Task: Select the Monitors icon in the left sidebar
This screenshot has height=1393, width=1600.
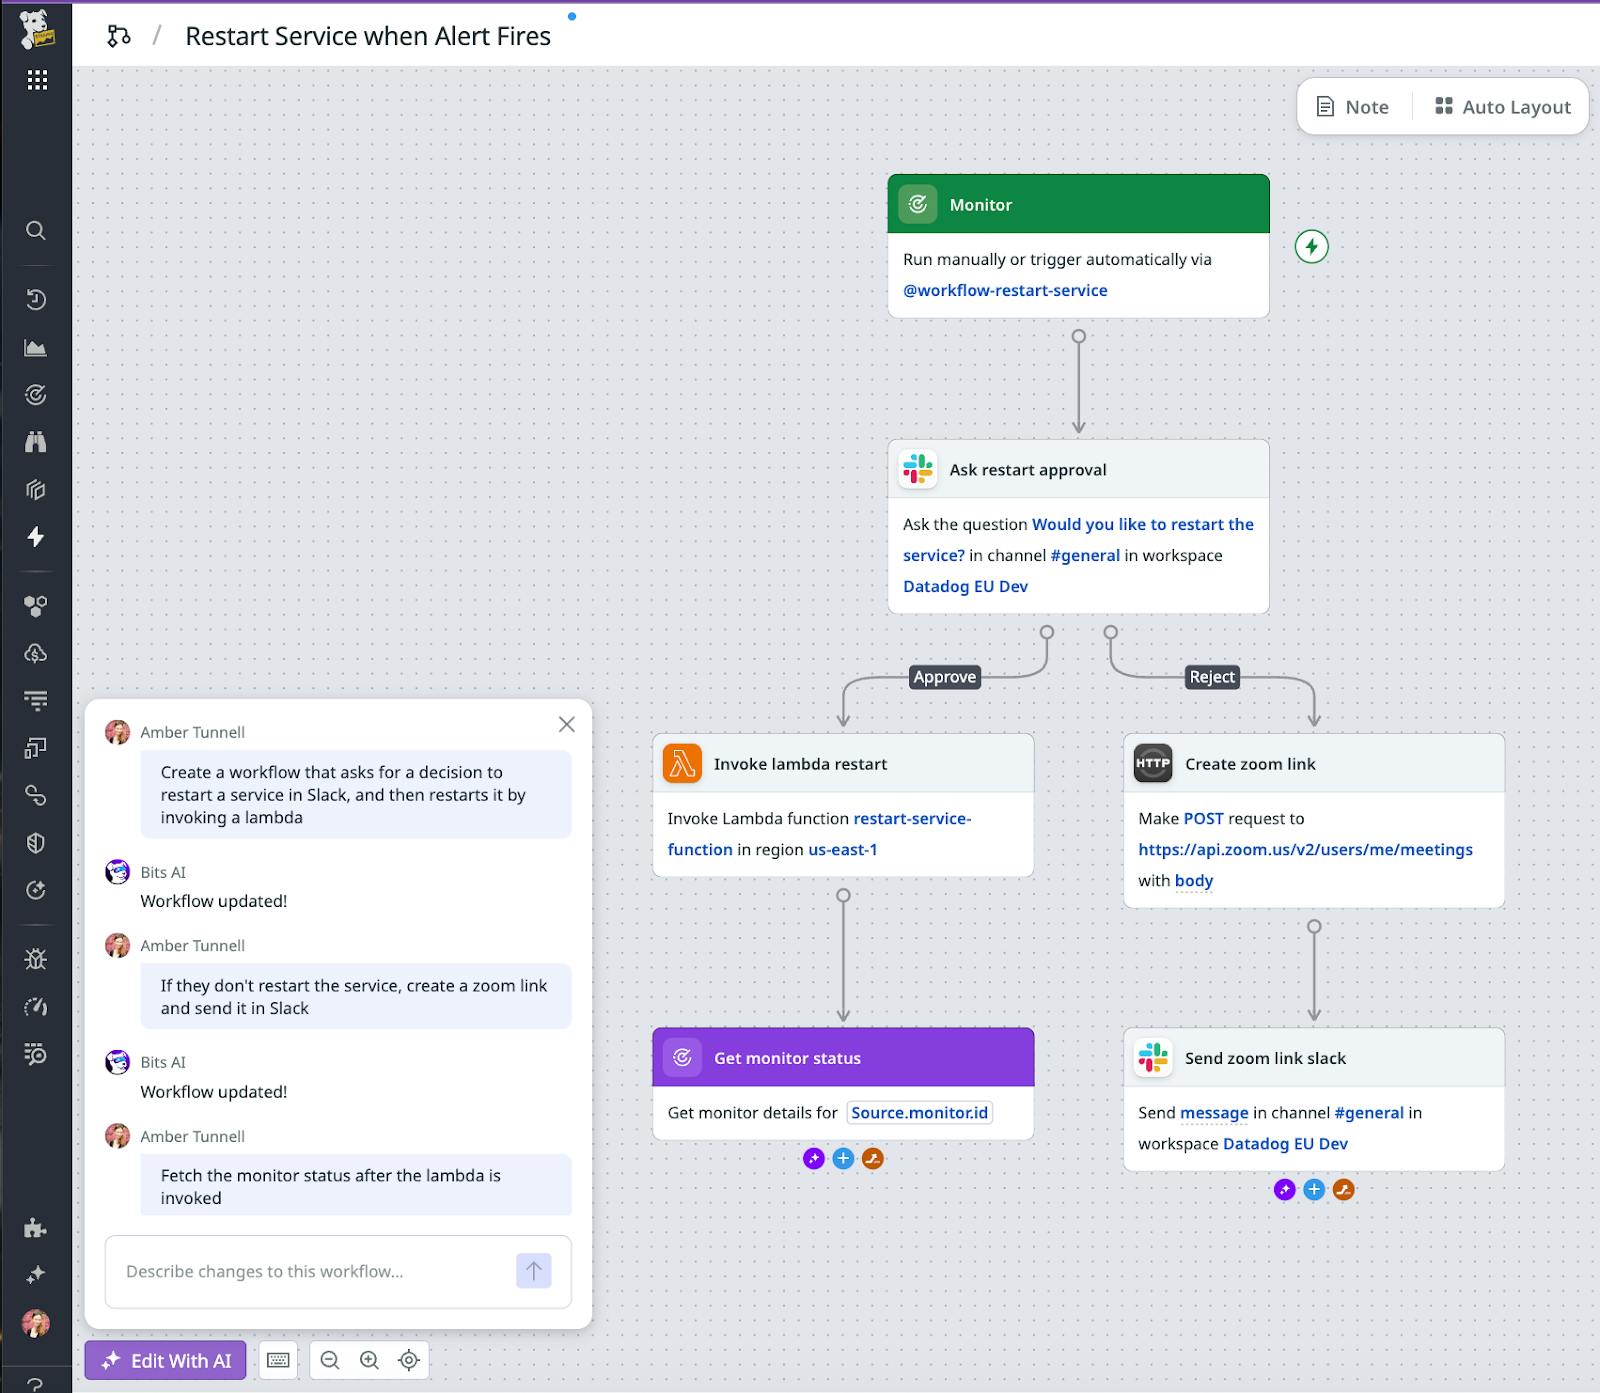Action: (36, 394)
